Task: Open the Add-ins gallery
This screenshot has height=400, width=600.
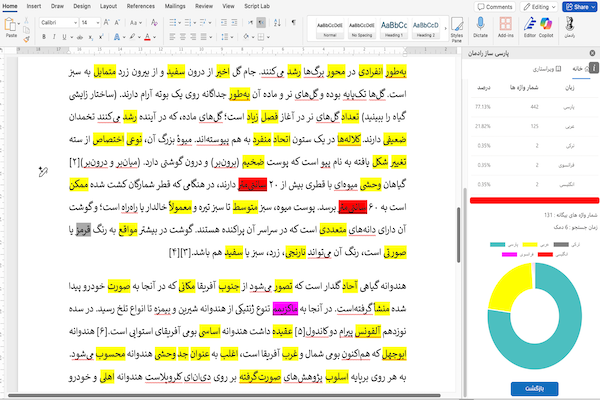Action: coord(505,27)
